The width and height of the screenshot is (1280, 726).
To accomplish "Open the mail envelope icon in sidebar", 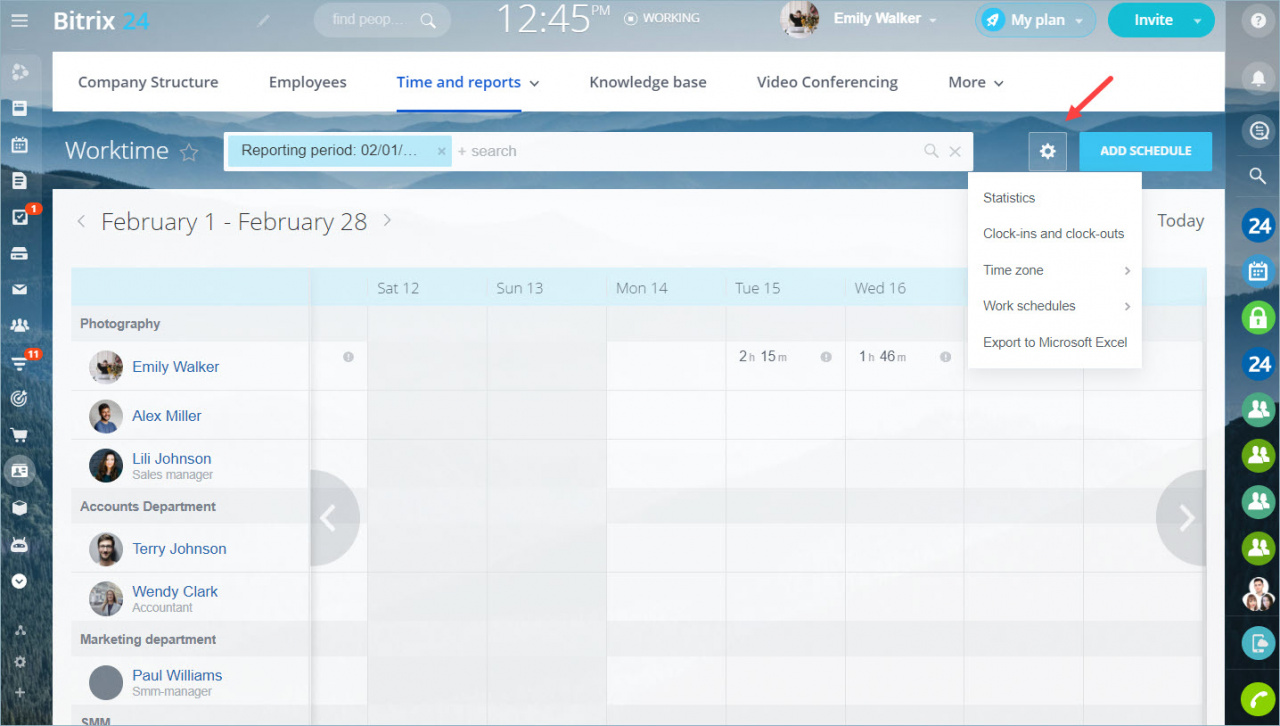I will click(19, 290).
